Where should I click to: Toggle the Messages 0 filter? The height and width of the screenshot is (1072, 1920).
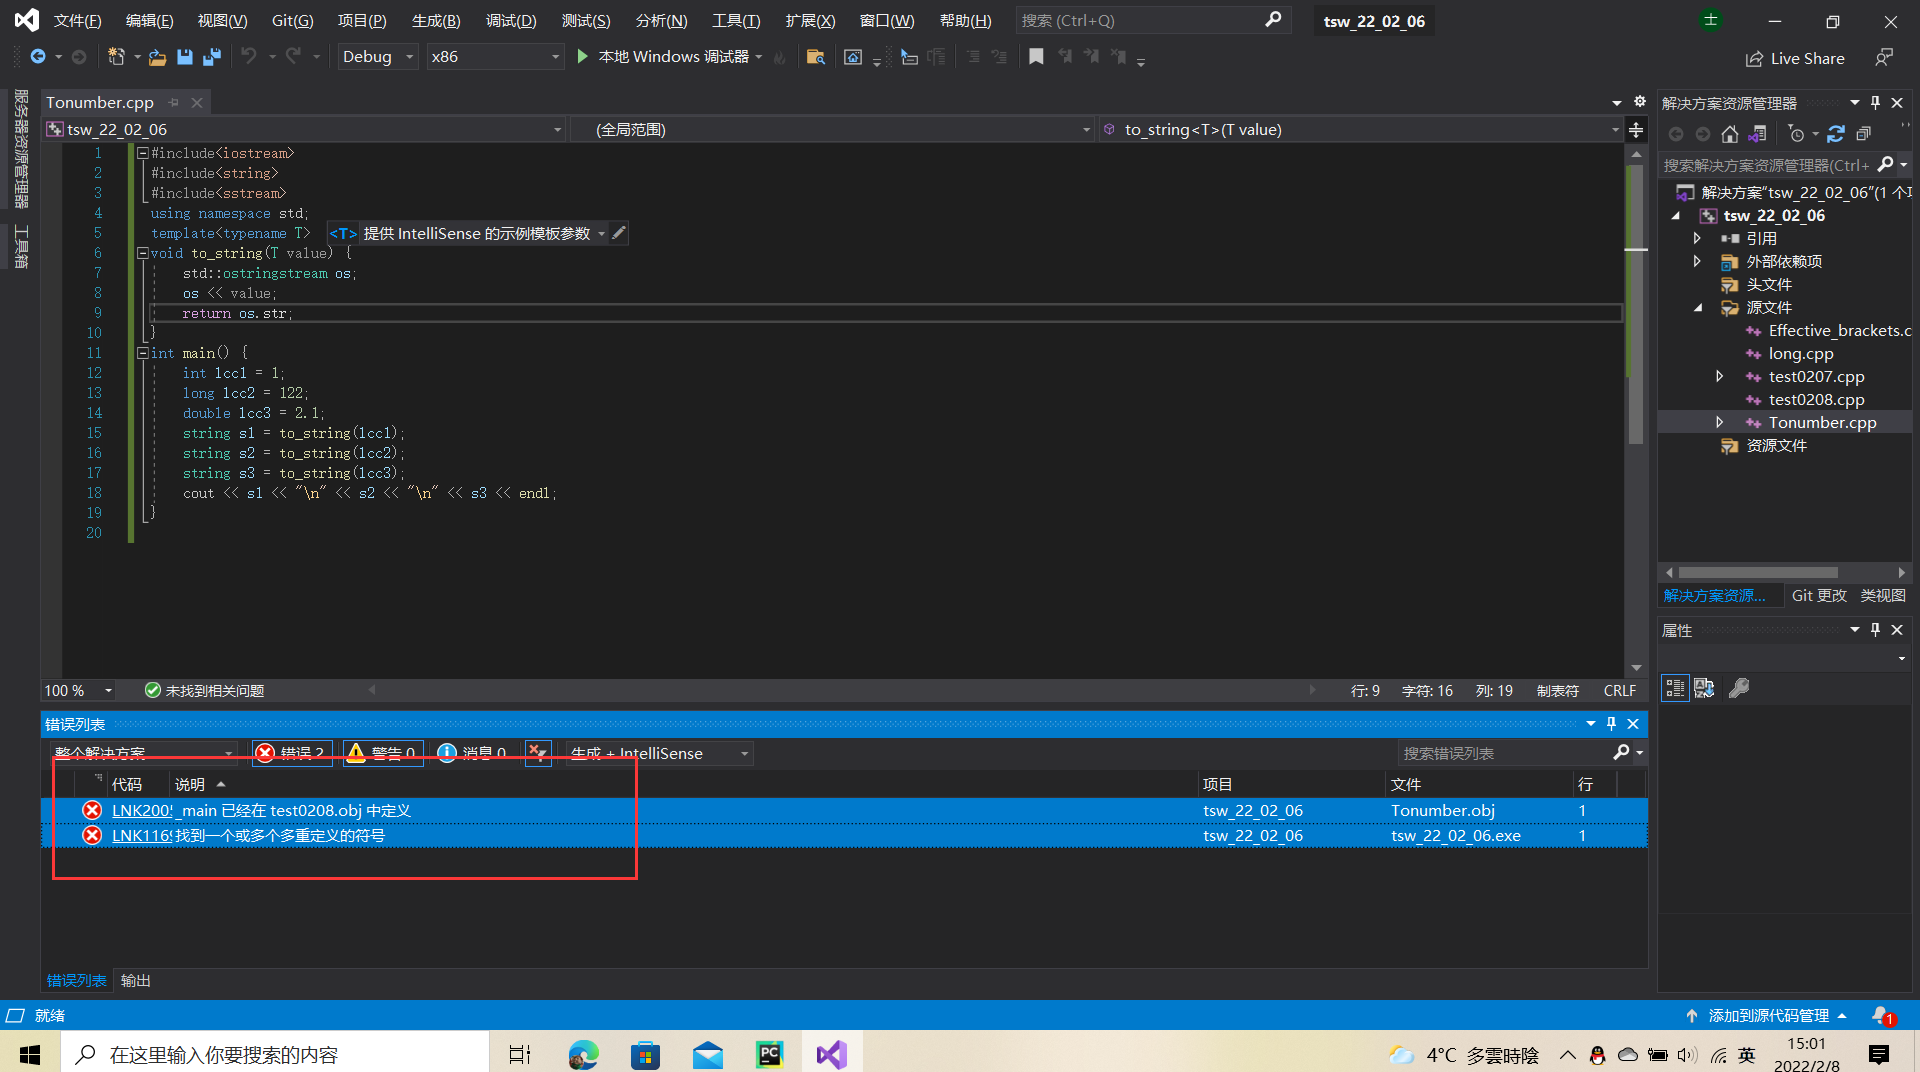473,753
